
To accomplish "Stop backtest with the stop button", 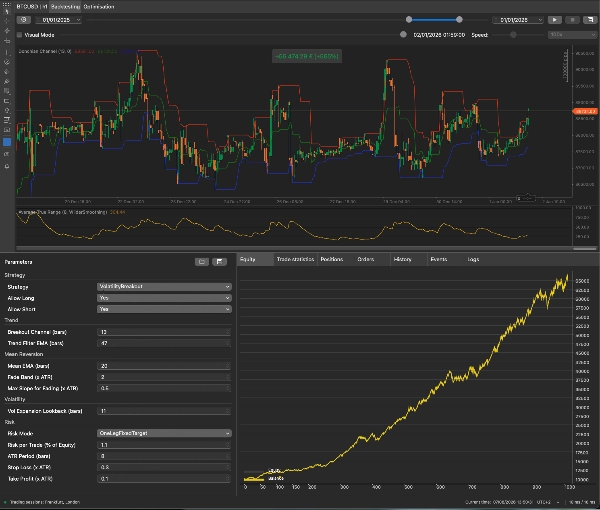I will point(572,20).
